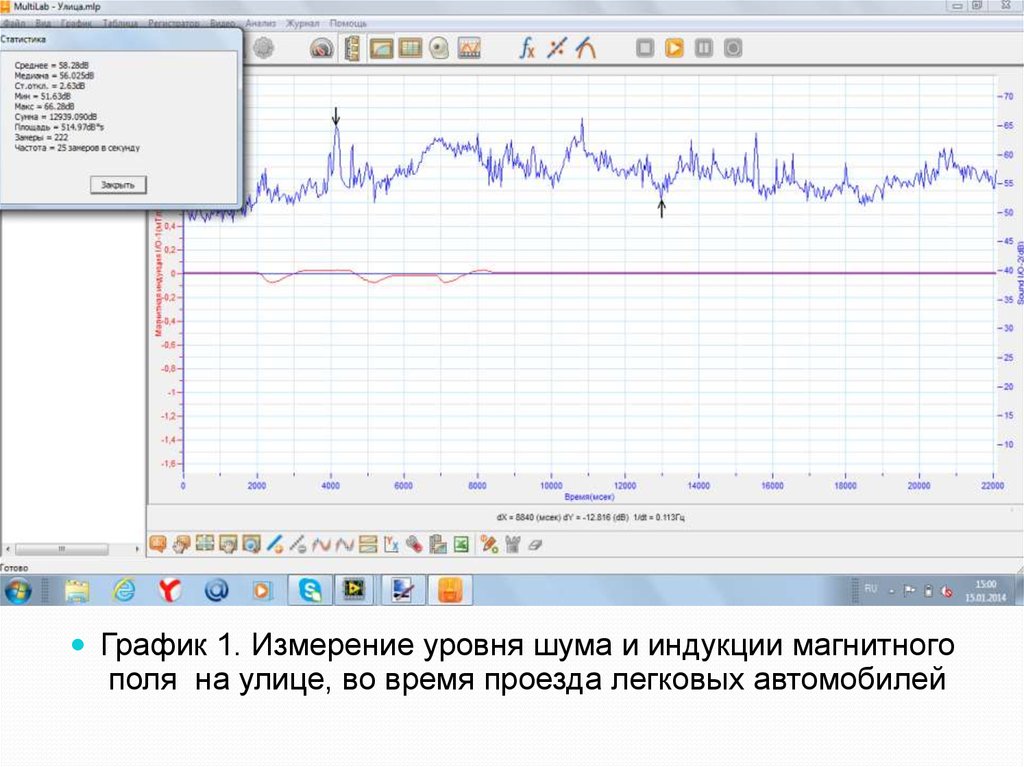Click the Excel export icon in graph toolbar
Viewport: 1024px width, 767px height.
(x=461, y=544)
